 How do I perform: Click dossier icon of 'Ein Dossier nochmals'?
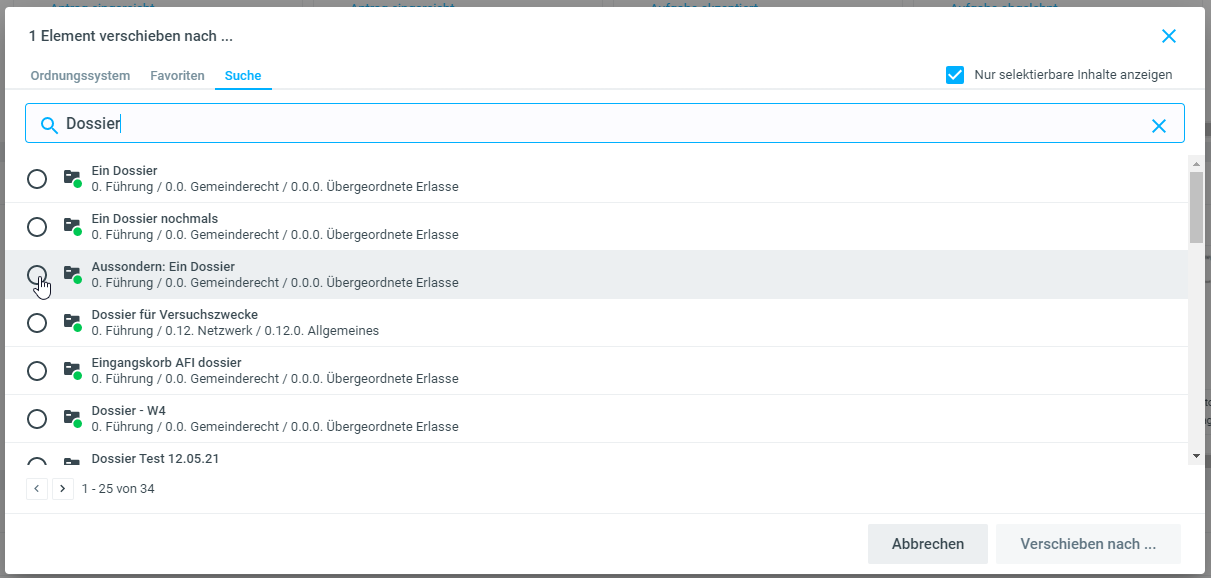(x=72, y=226)
